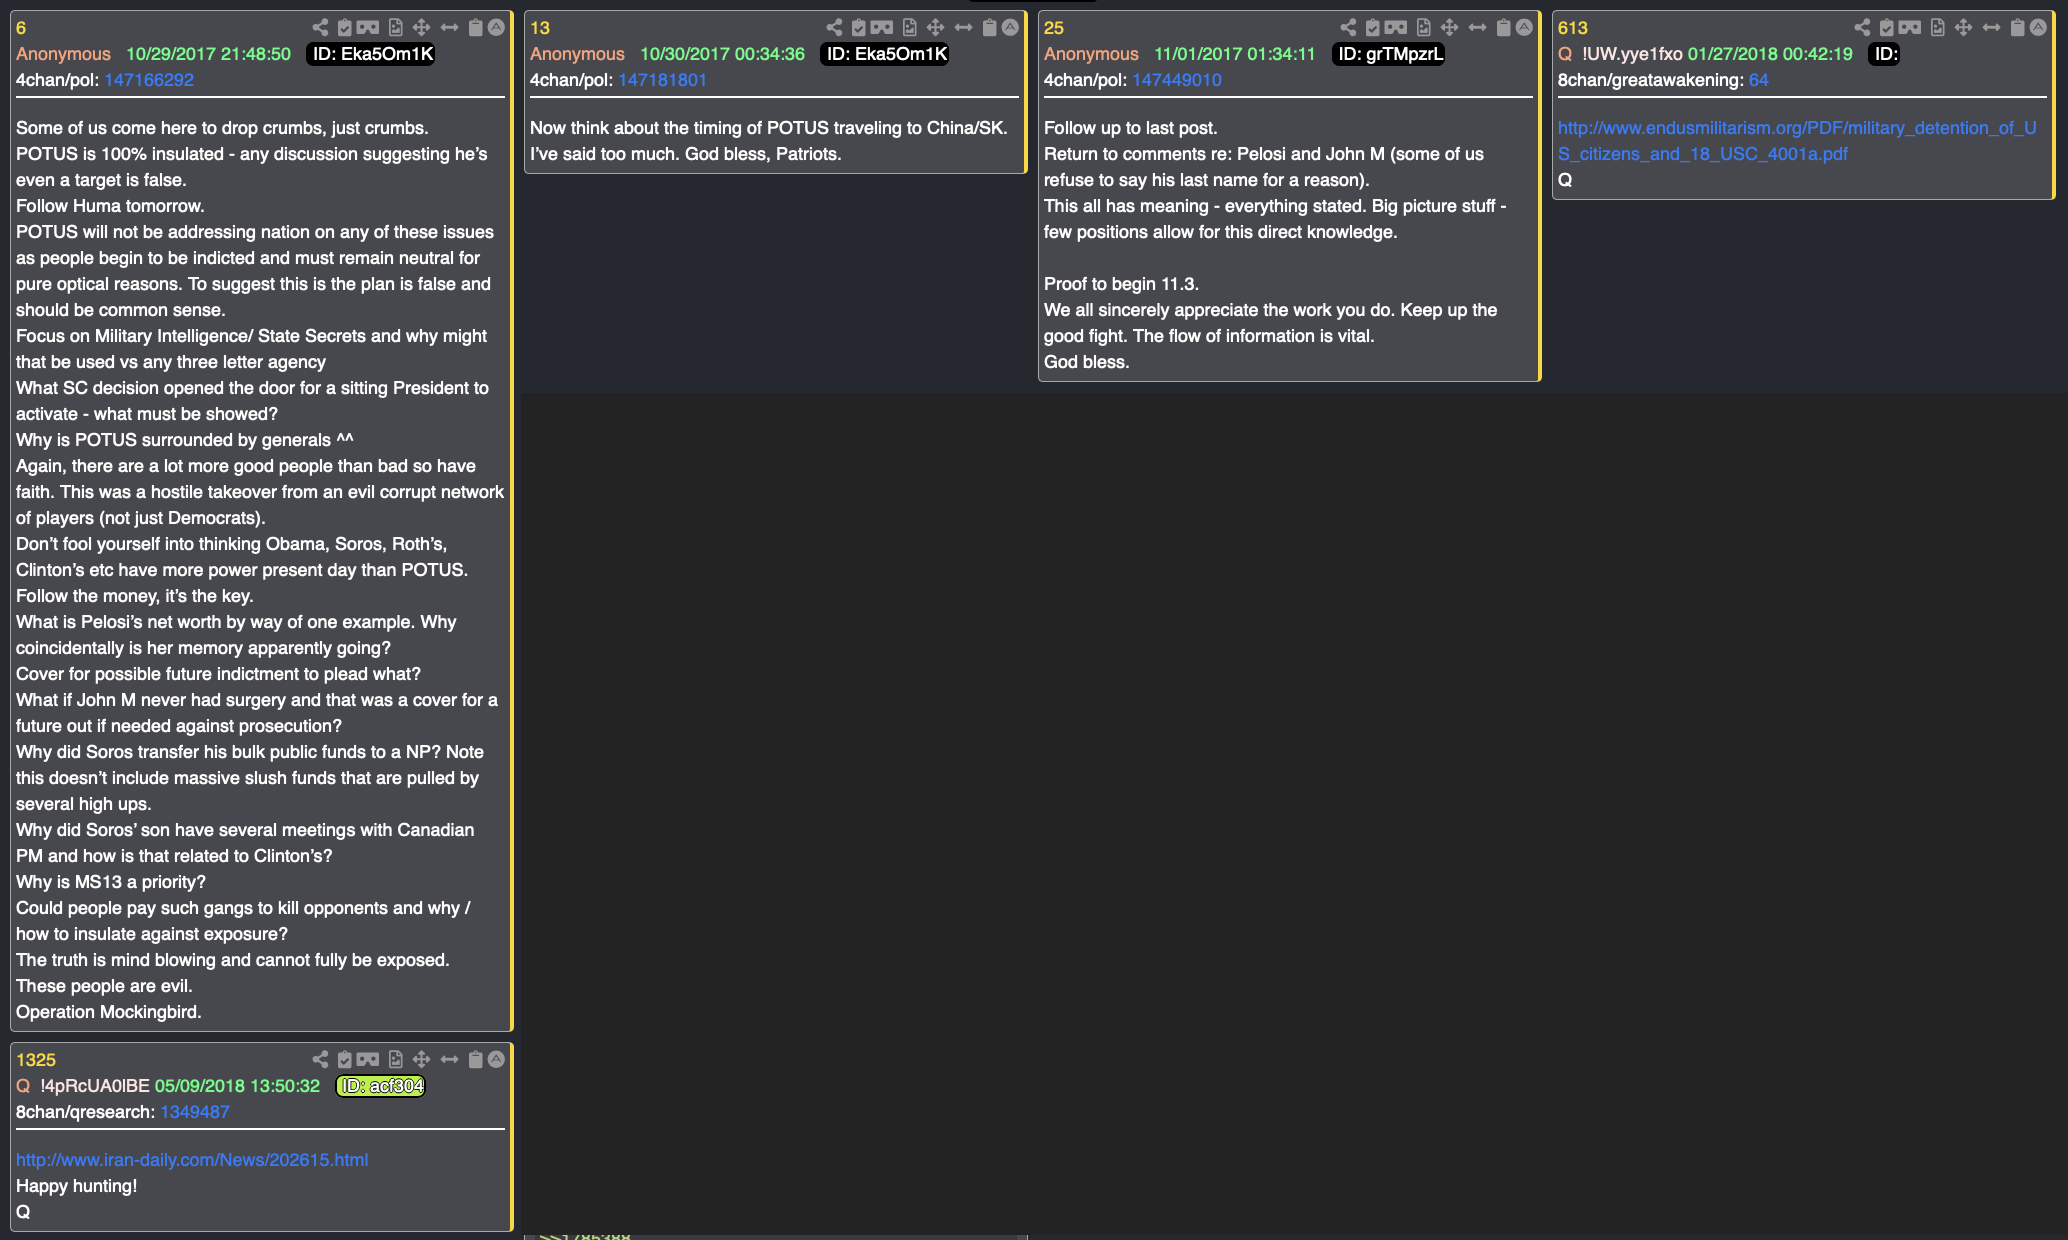Viewport: 2068px width, 1240px height.
Task: Click the Q !4pRcUA0lBE author name
Action: pyautogui.click(x=83, y=1086)
